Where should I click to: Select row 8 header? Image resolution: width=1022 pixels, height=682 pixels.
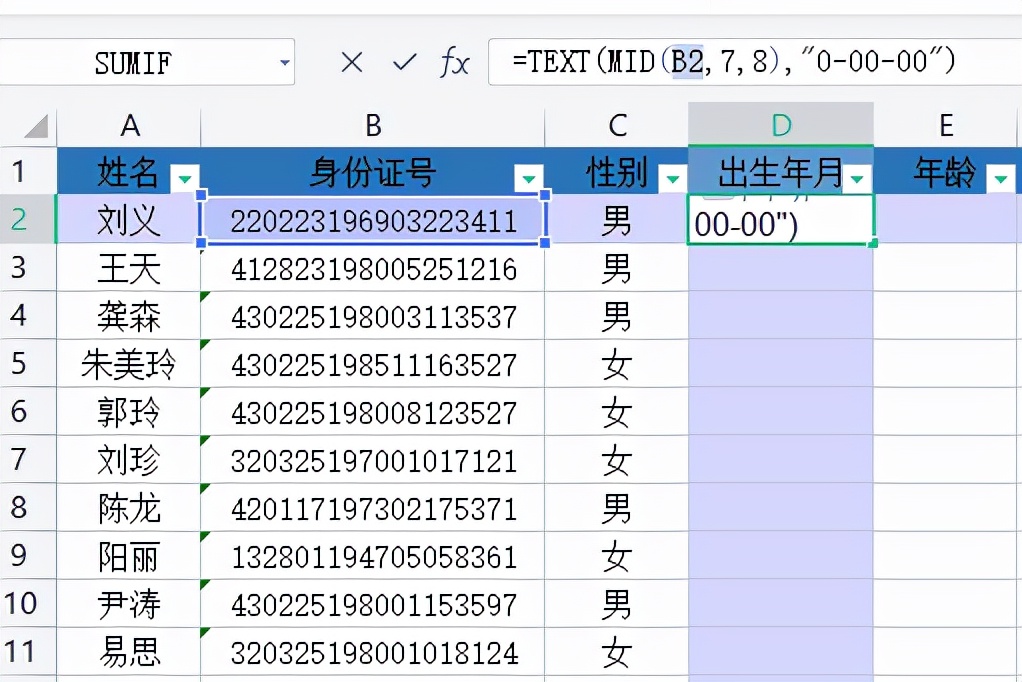(28, 507)
